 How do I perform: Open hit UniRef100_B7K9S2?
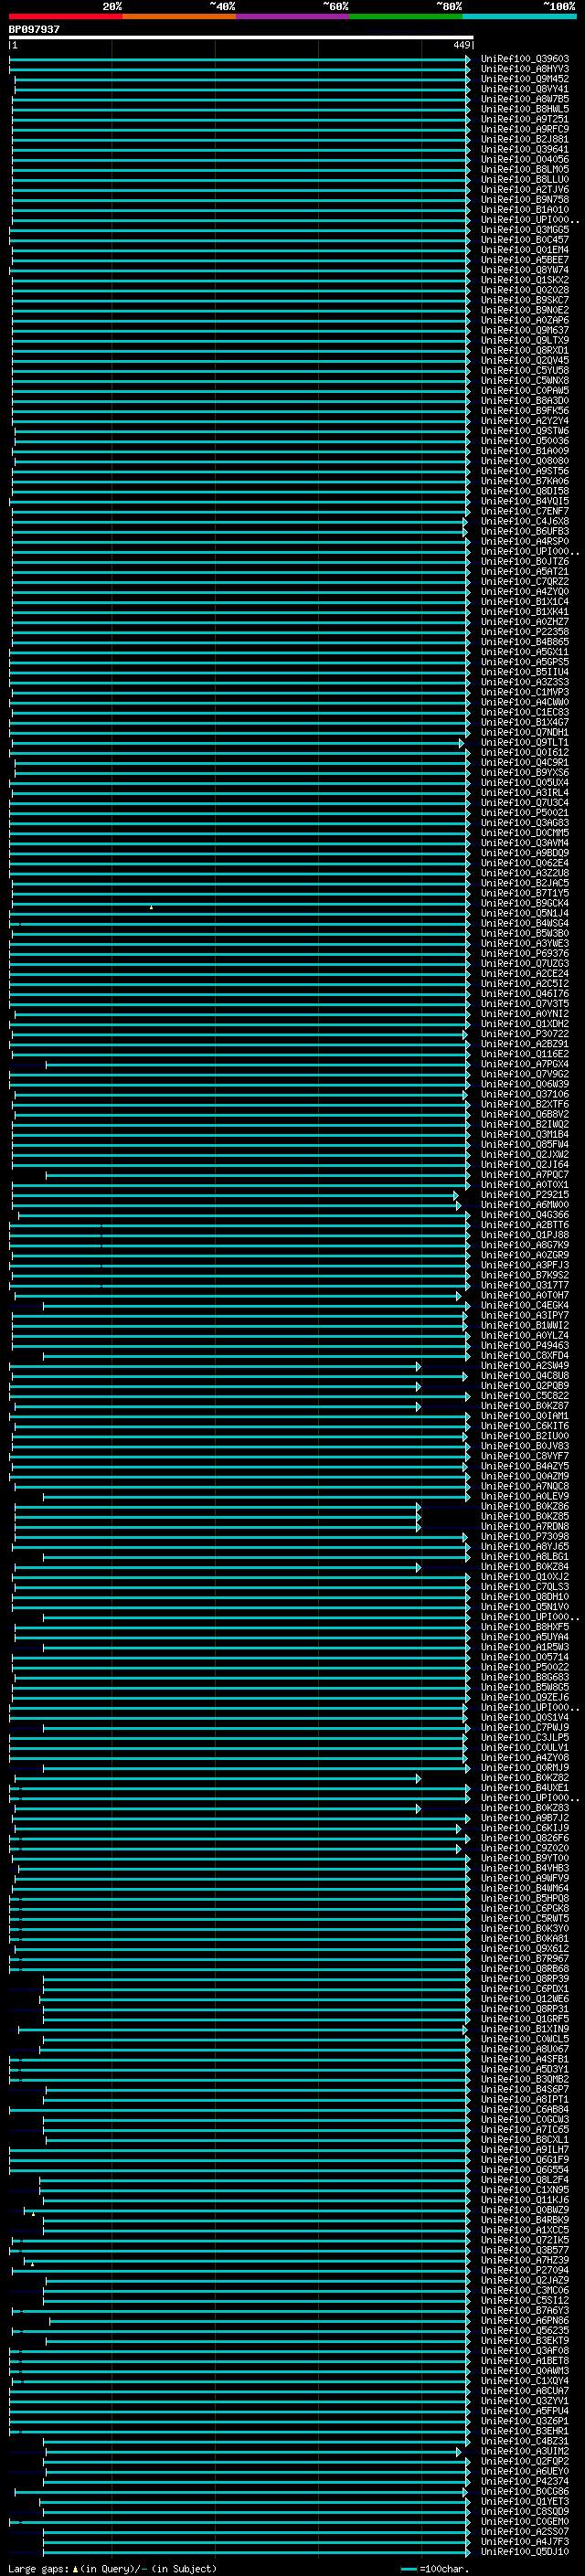[x=525, y=1275]
